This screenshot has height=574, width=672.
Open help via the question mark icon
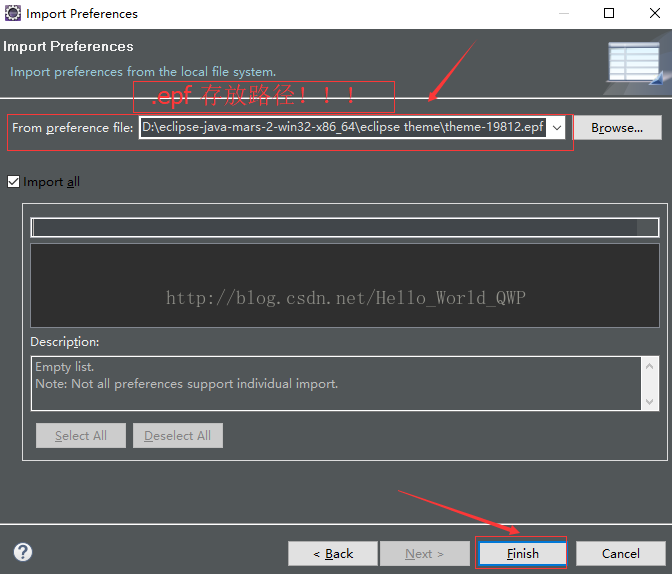[23, 552]
